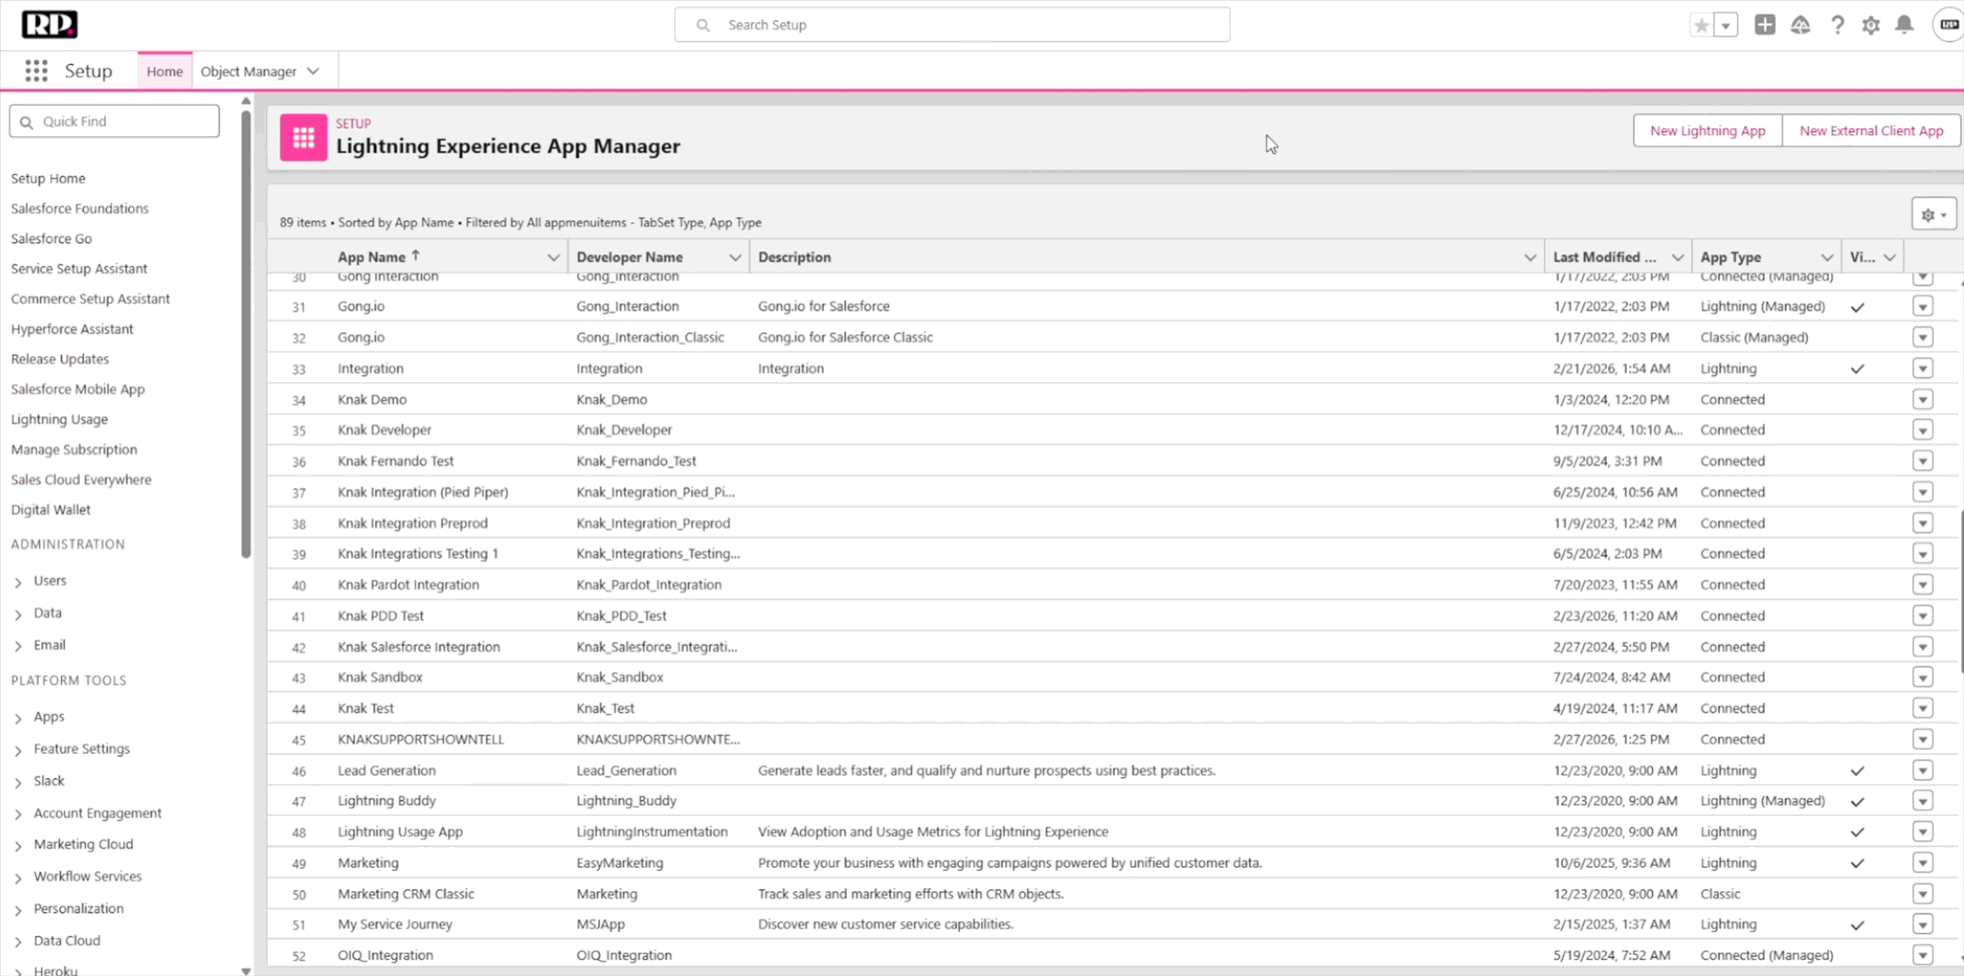Screen dimensions: 1964x976
Task: Open the Object Manager tab
Action: coord(248,71)
